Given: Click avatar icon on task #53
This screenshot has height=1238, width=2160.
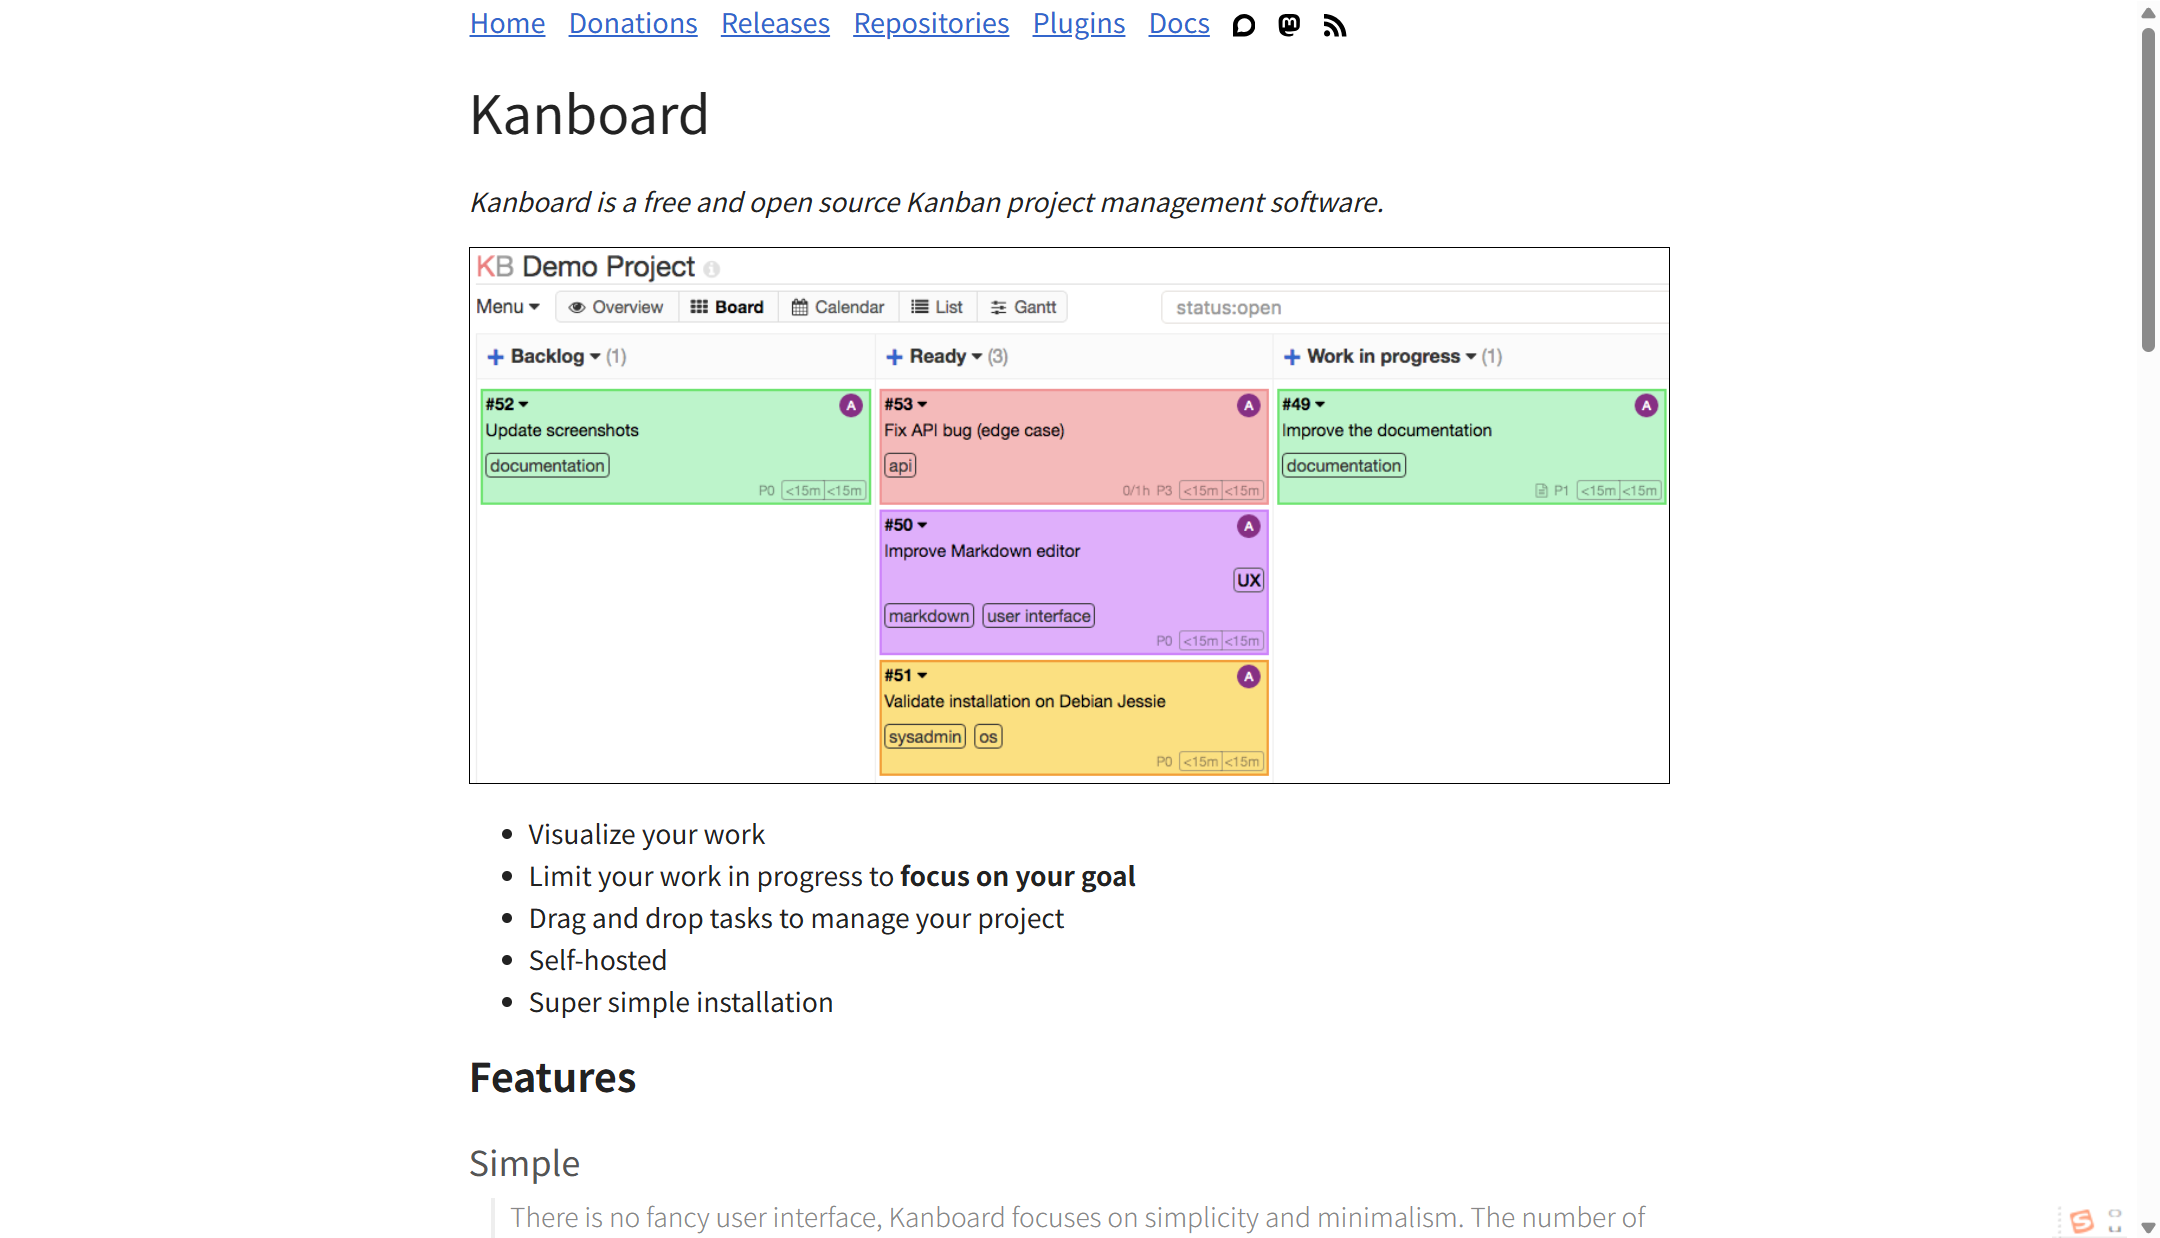Looking at the screenshot, I should coord(1248,405).
